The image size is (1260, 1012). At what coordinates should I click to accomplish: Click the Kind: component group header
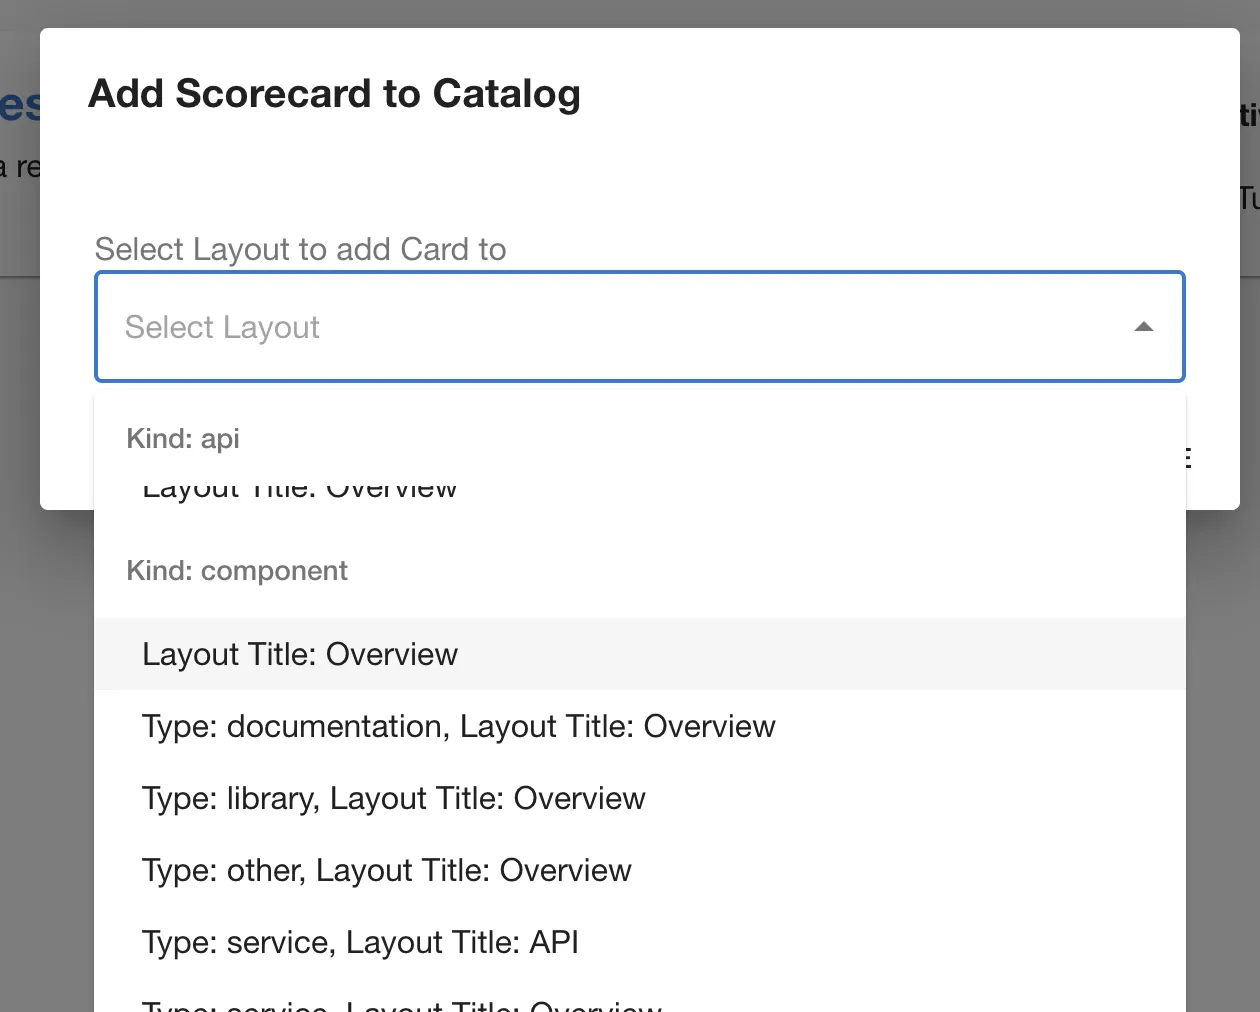237,570
